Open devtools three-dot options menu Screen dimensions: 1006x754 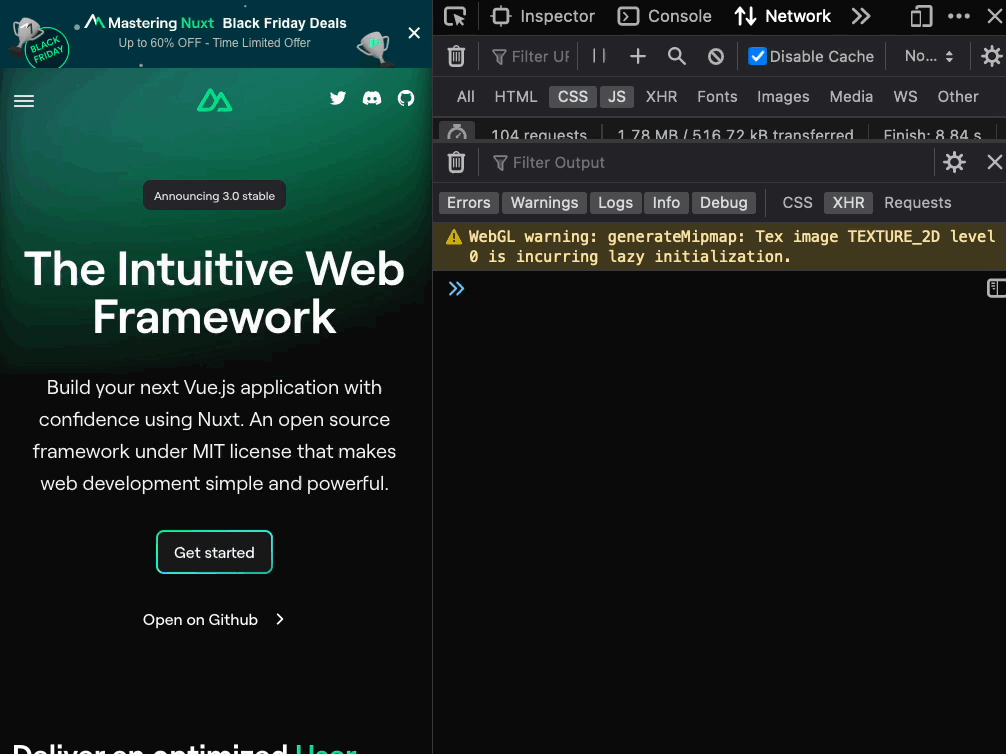pyautogui.click(x=959, y=16)
